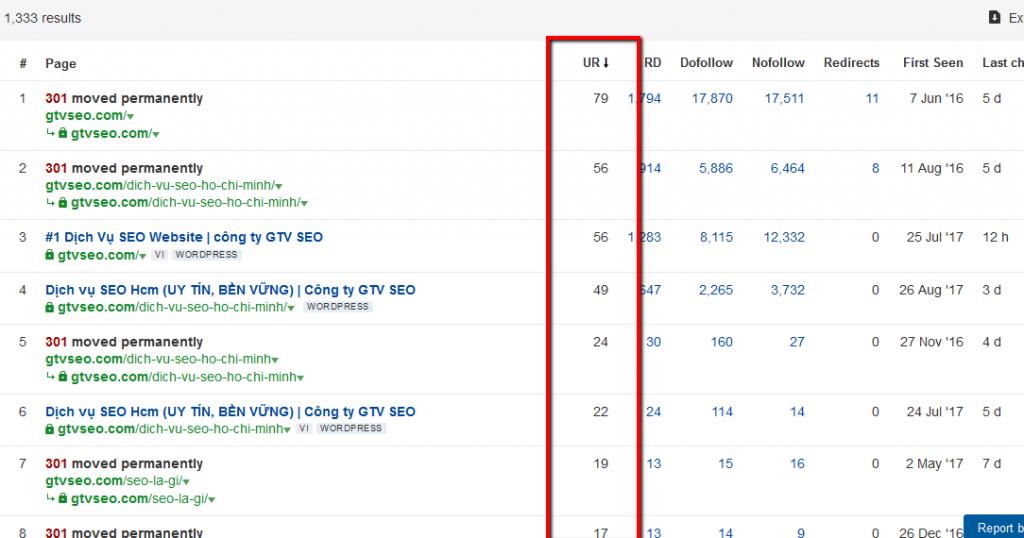Click the UR column sort arrow
This screenshot has width=1024, height=538.
click(x=606, y=63)
